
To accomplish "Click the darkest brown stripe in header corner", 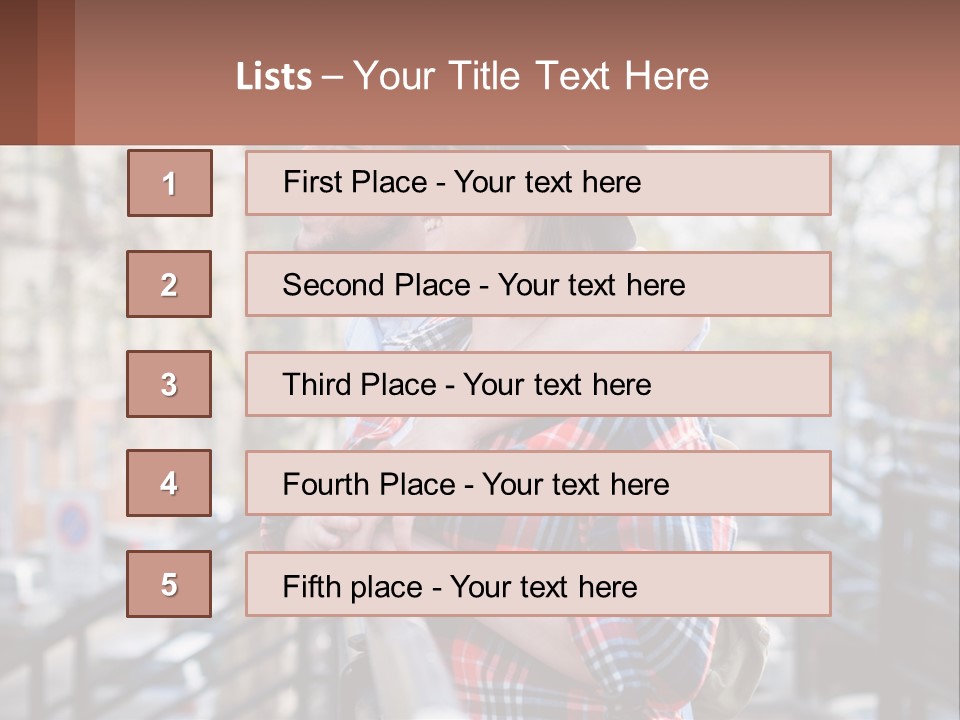I will [18, 72].
